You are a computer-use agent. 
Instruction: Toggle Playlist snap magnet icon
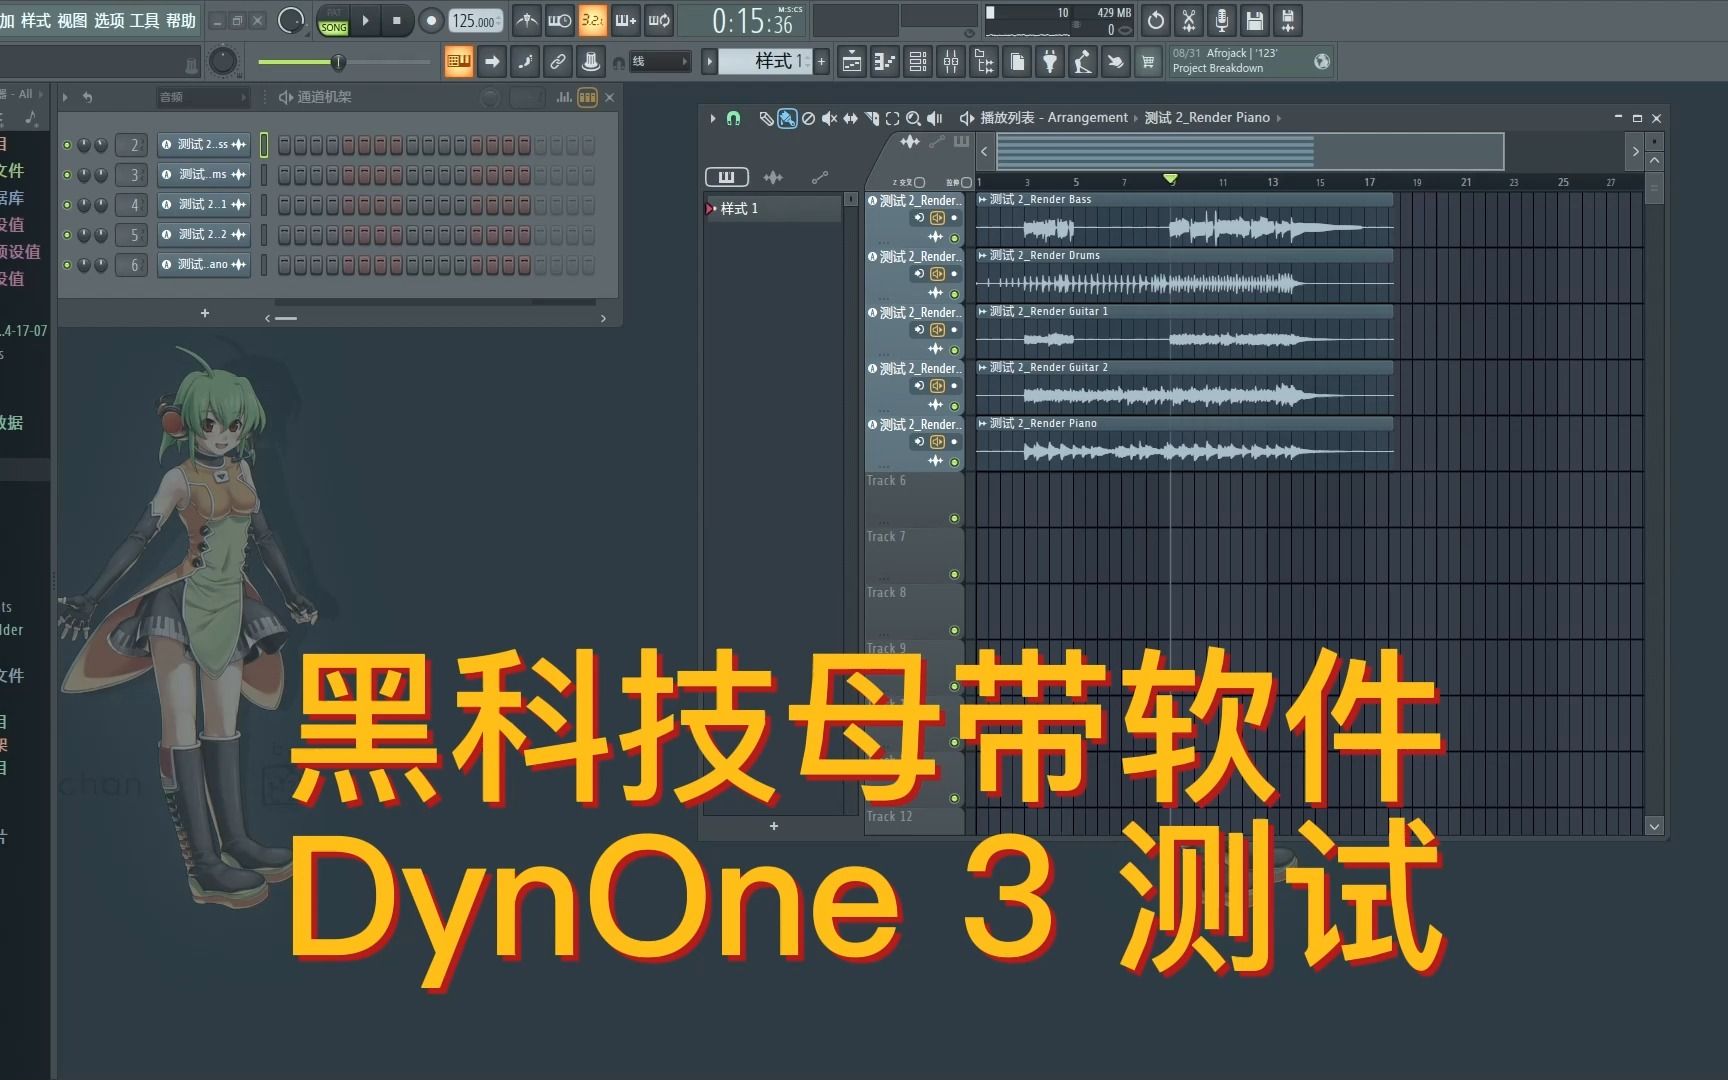tap(733, 118)
